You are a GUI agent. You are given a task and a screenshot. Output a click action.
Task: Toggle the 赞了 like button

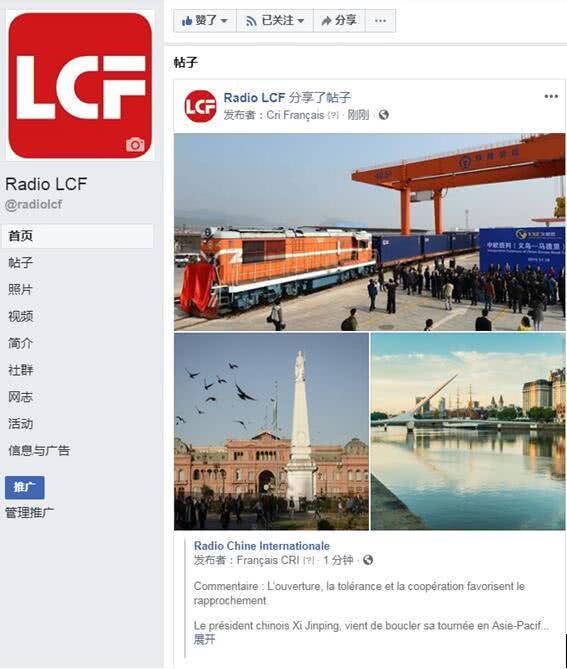click(205, 20)
